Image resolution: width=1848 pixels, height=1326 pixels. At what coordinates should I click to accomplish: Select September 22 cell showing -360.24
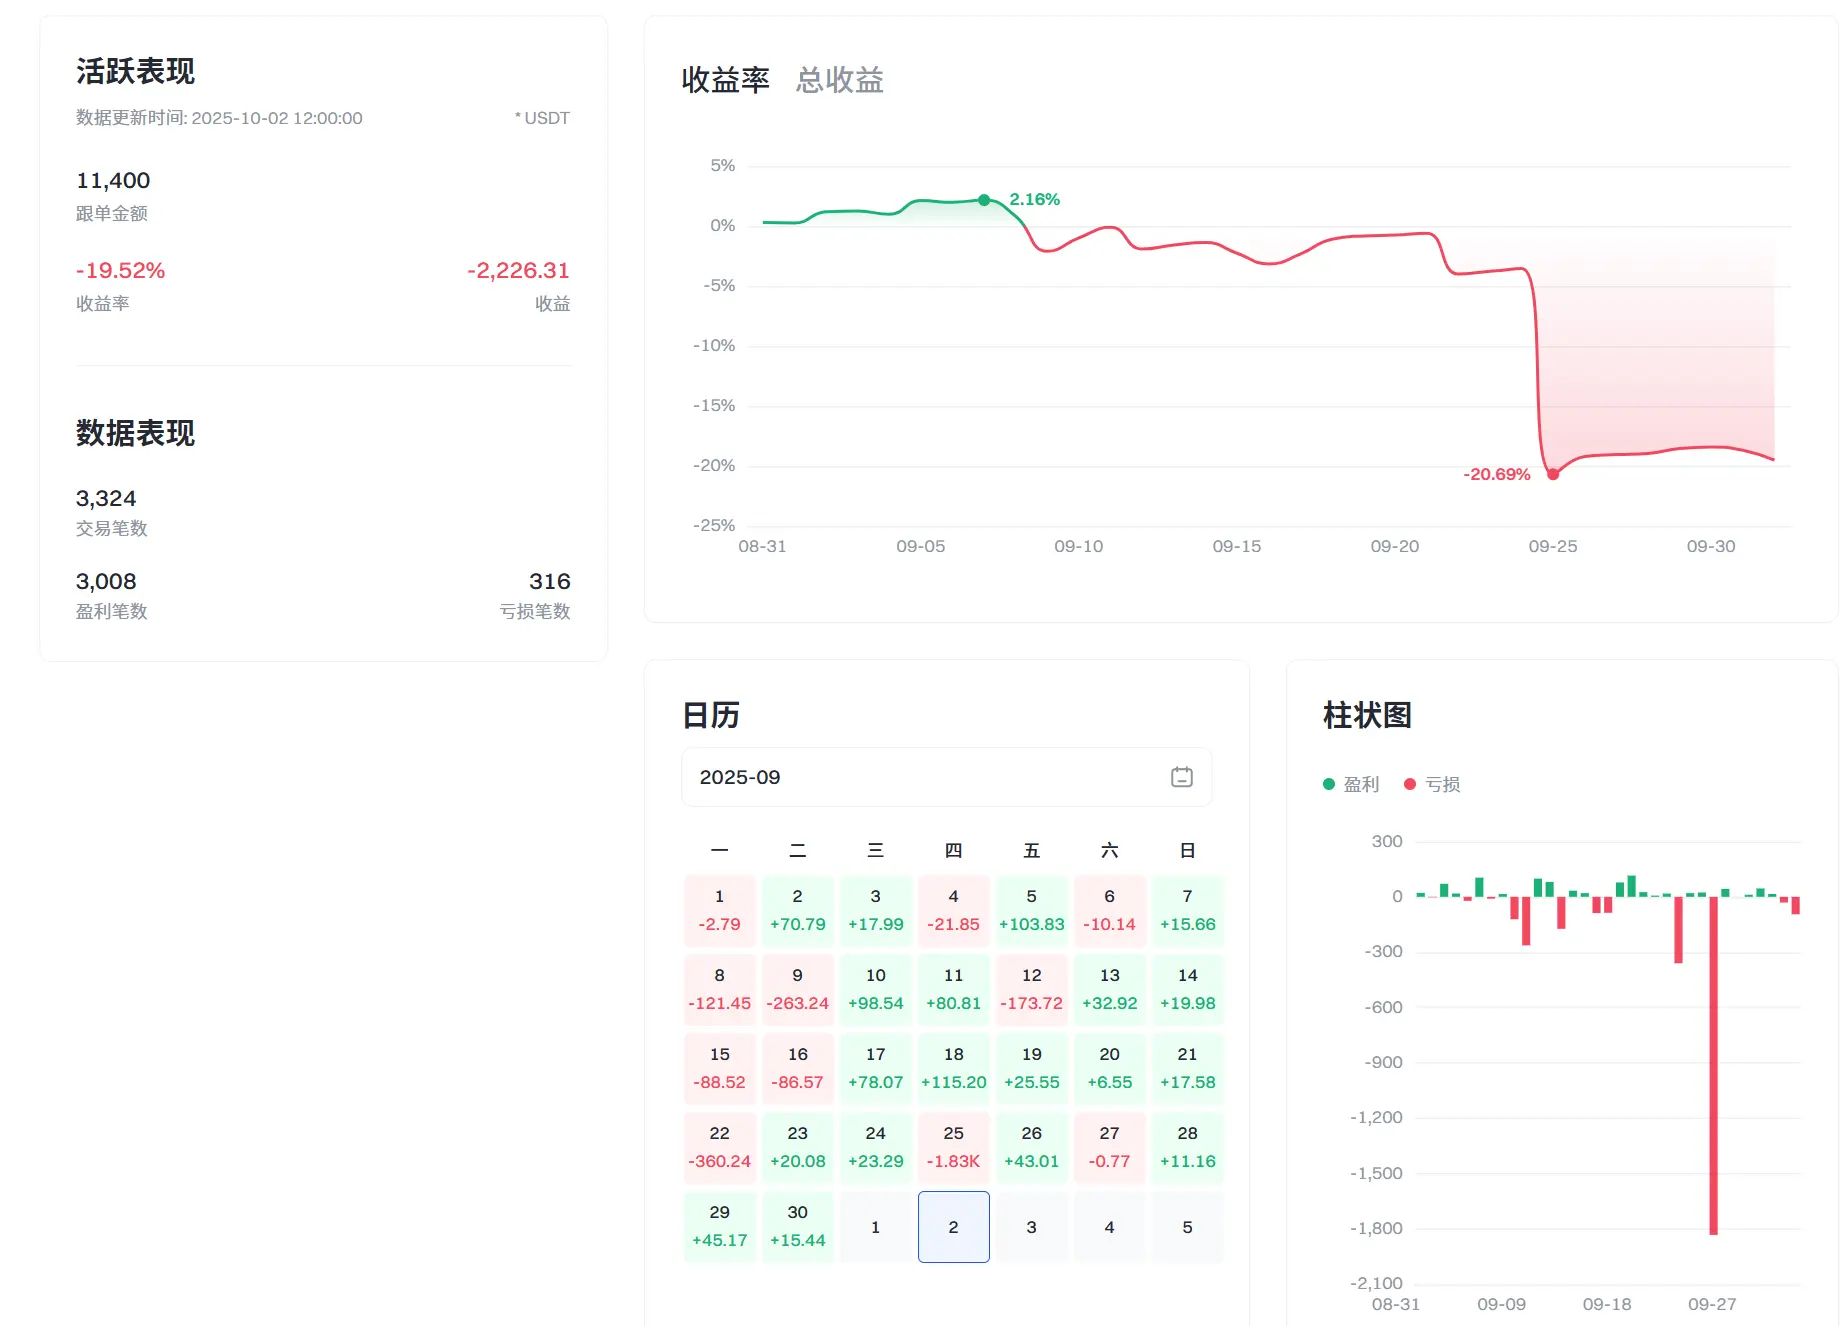[720, 1148]
